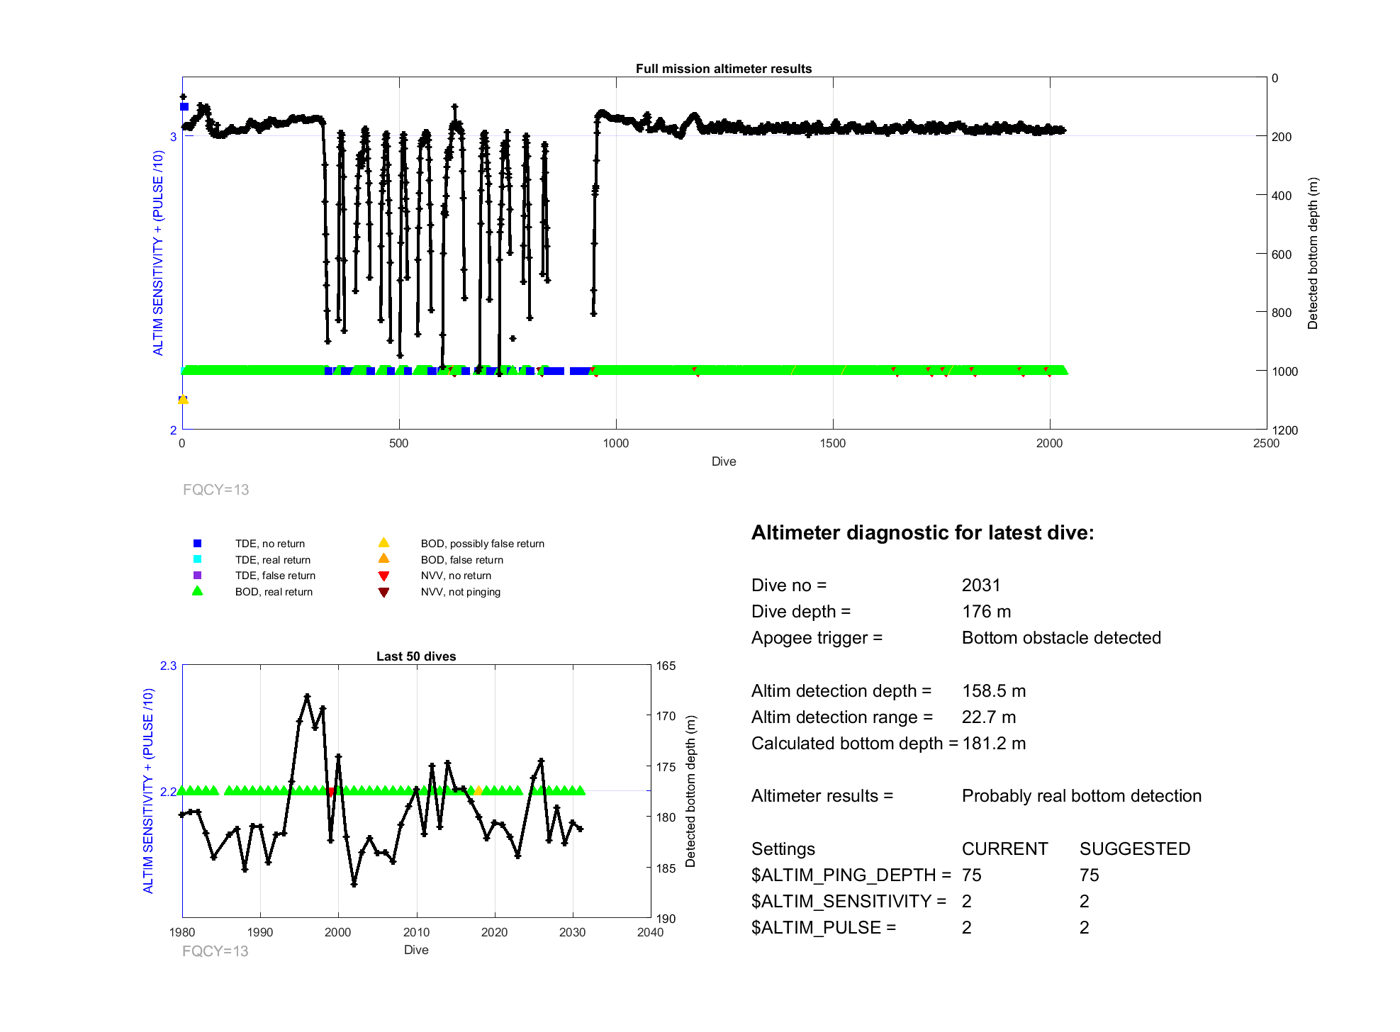Click the 'SUGGESTED' settings column header
This screenshot has height=1032, width=1400.
(1135, 849)
